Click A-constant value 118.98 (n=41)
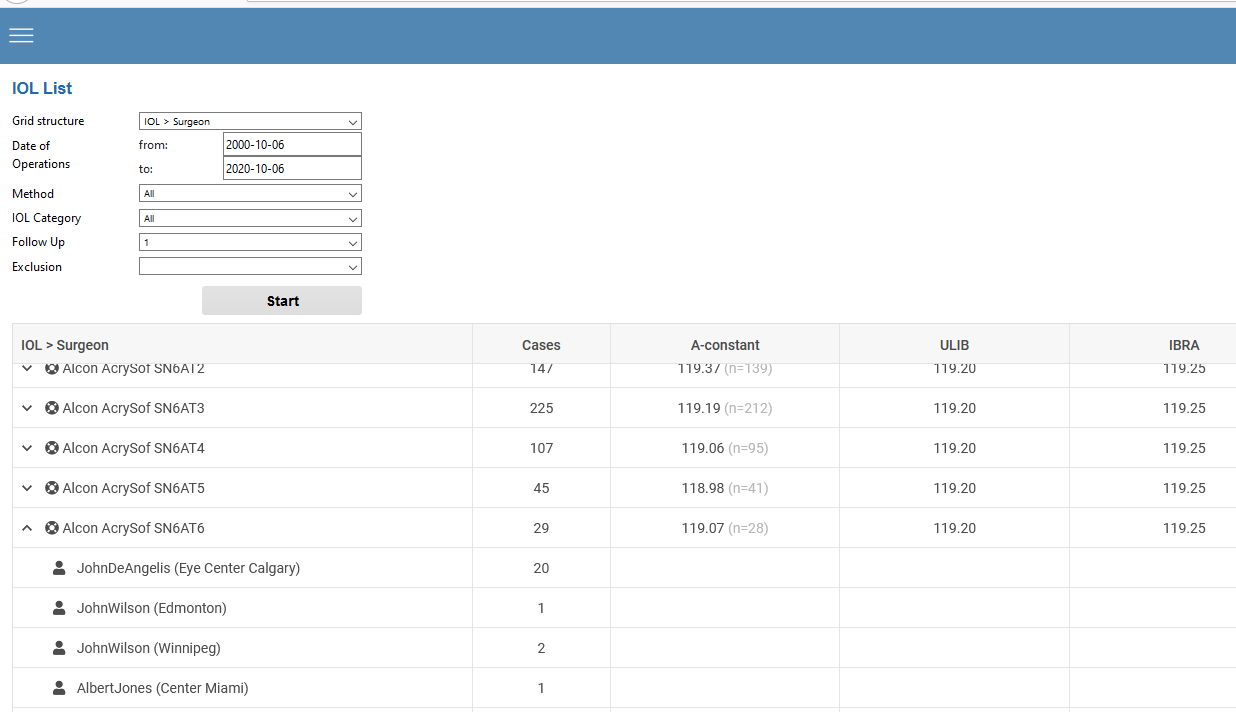Screen dimensions: 1236x712 [725, 488]
